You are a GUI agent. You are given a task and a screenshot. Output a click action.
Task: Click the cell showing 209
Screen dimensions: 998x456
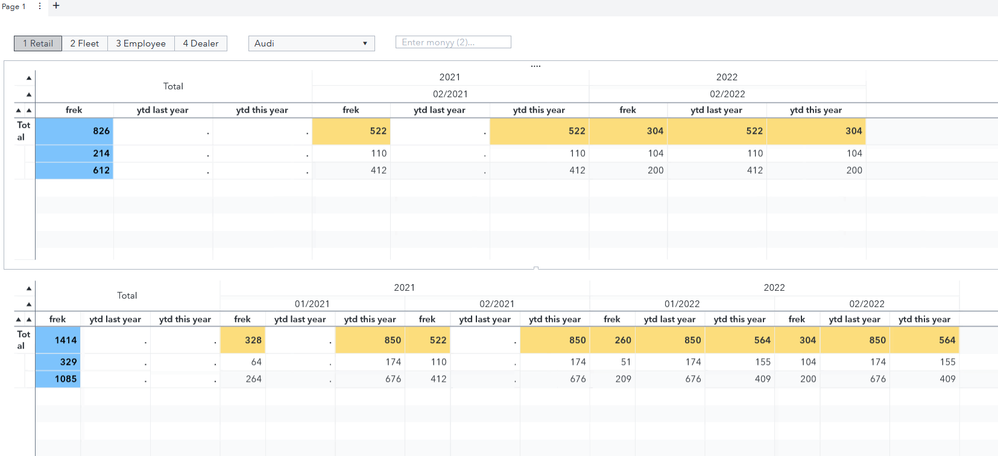[612, 380]
